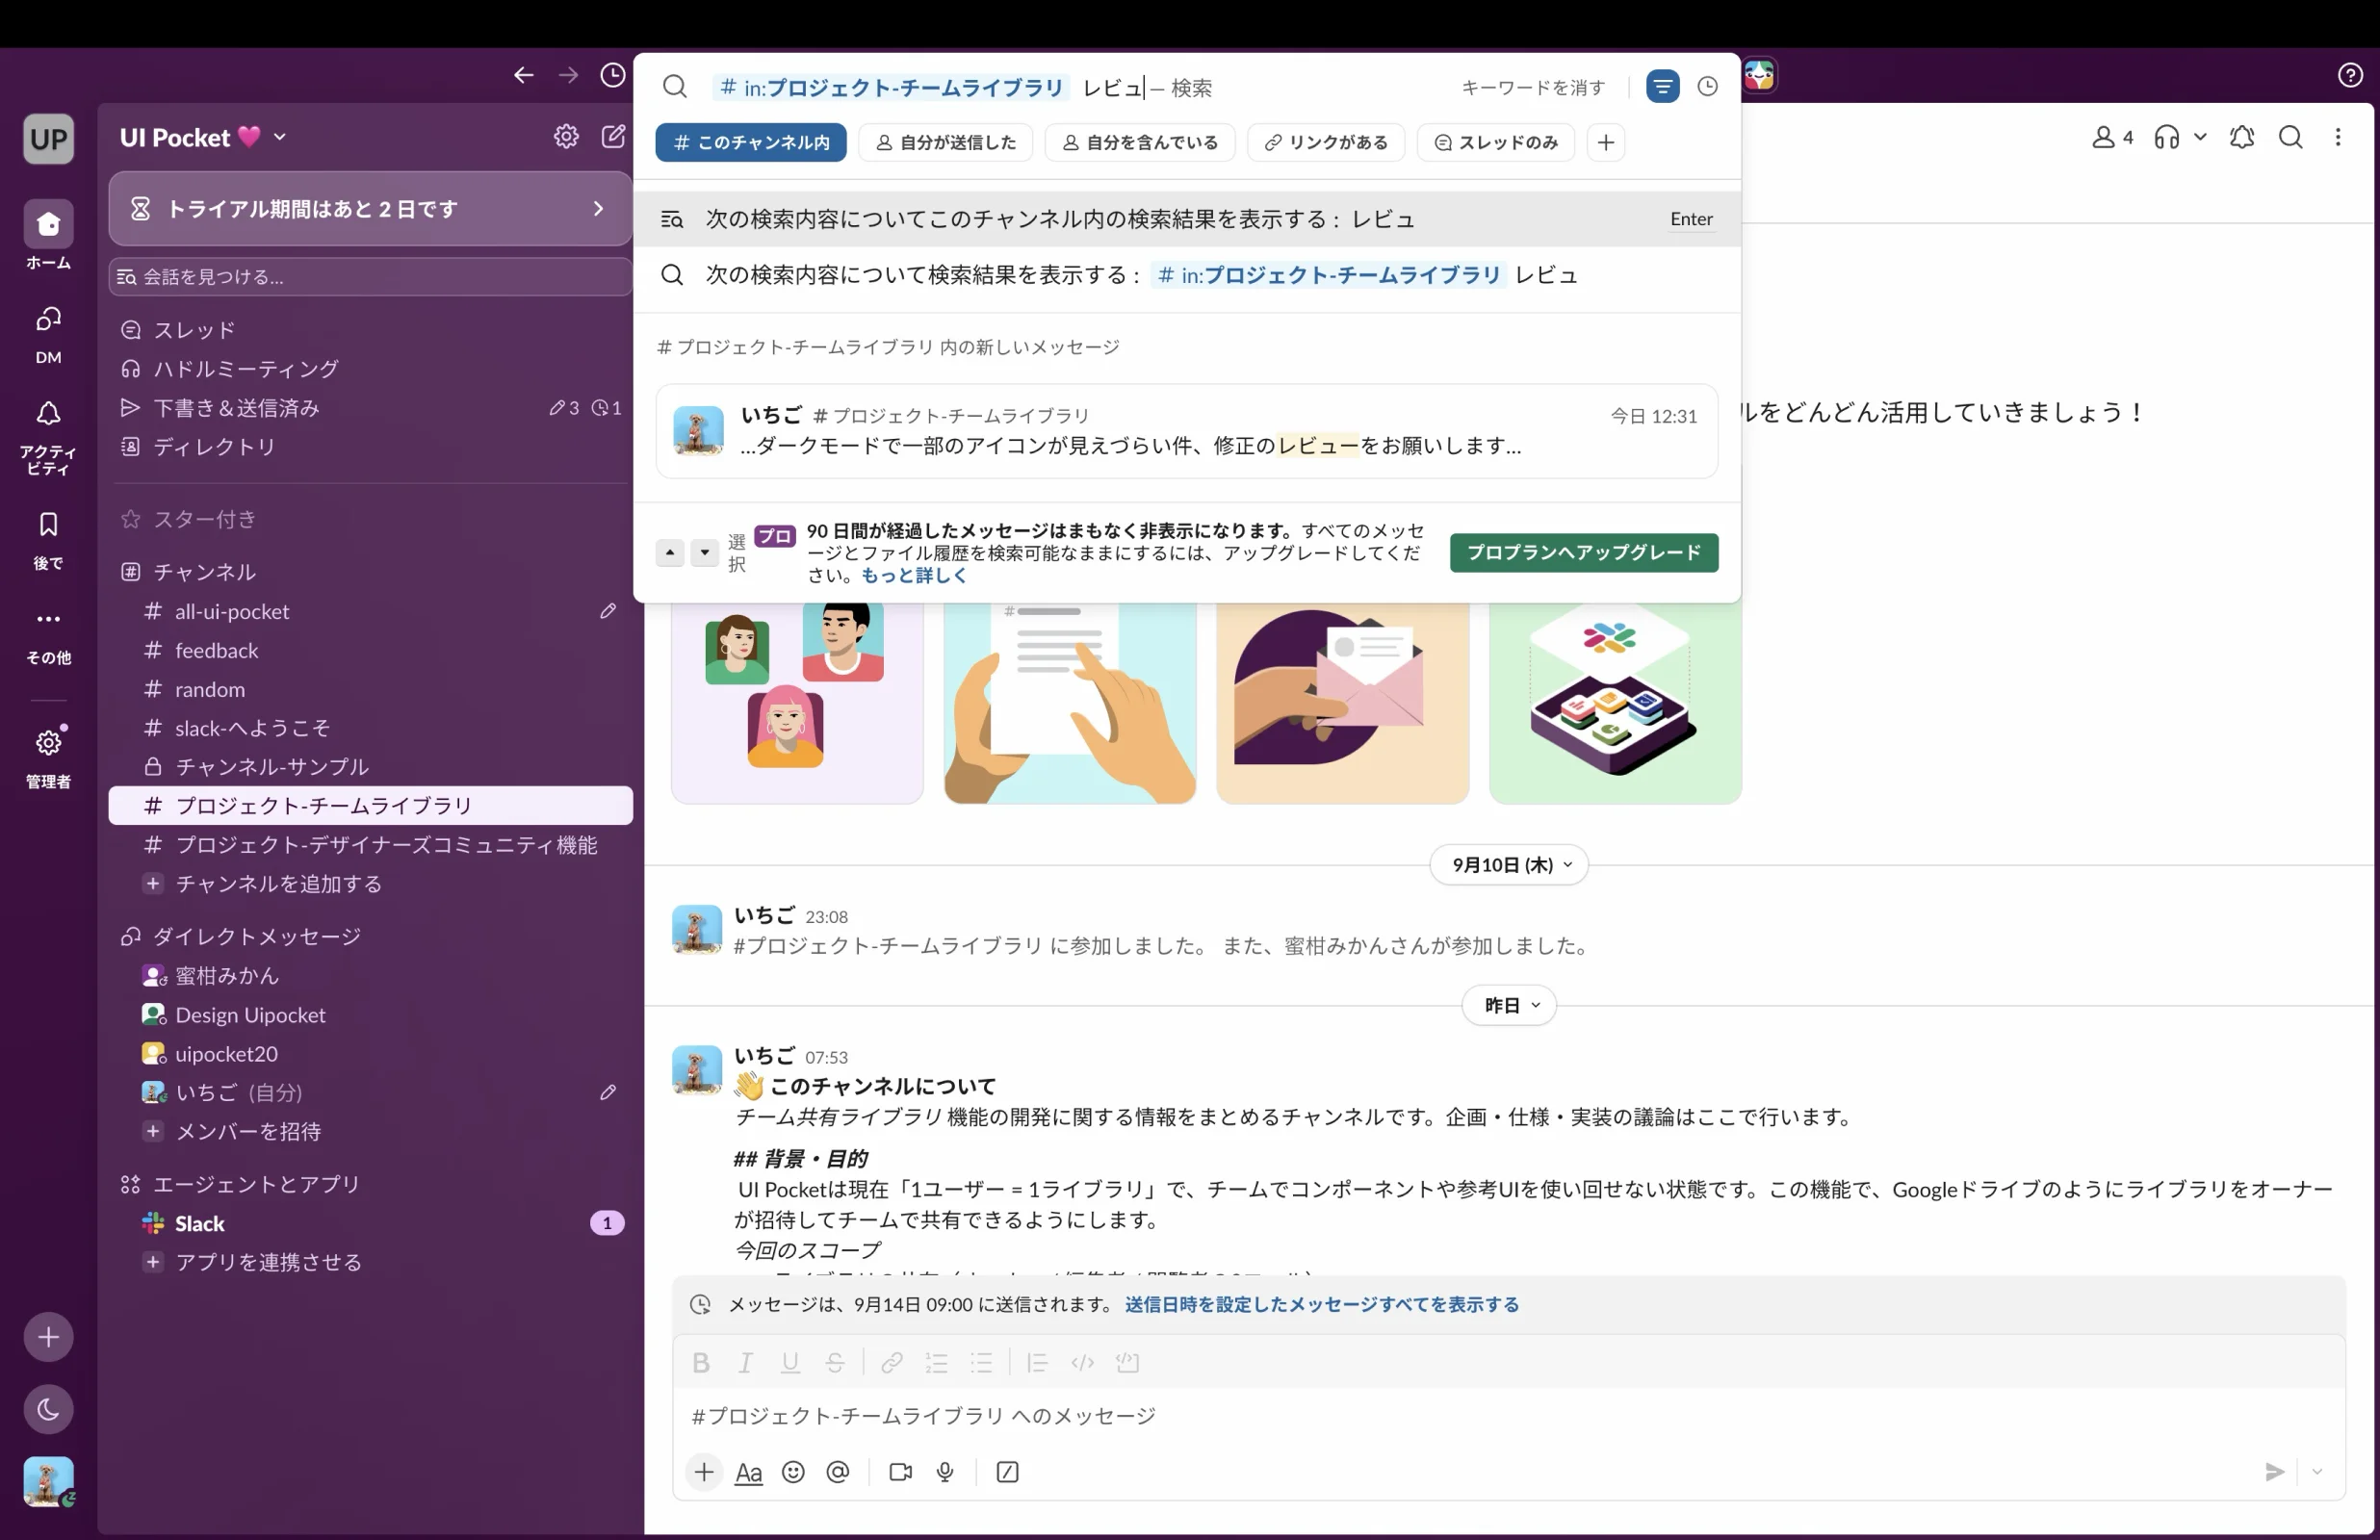This screenshot has width=2380, height=1540.
Task: Click the channel search magnifier icon in header
Action: pyautogui.click(x=2290, y=137)
